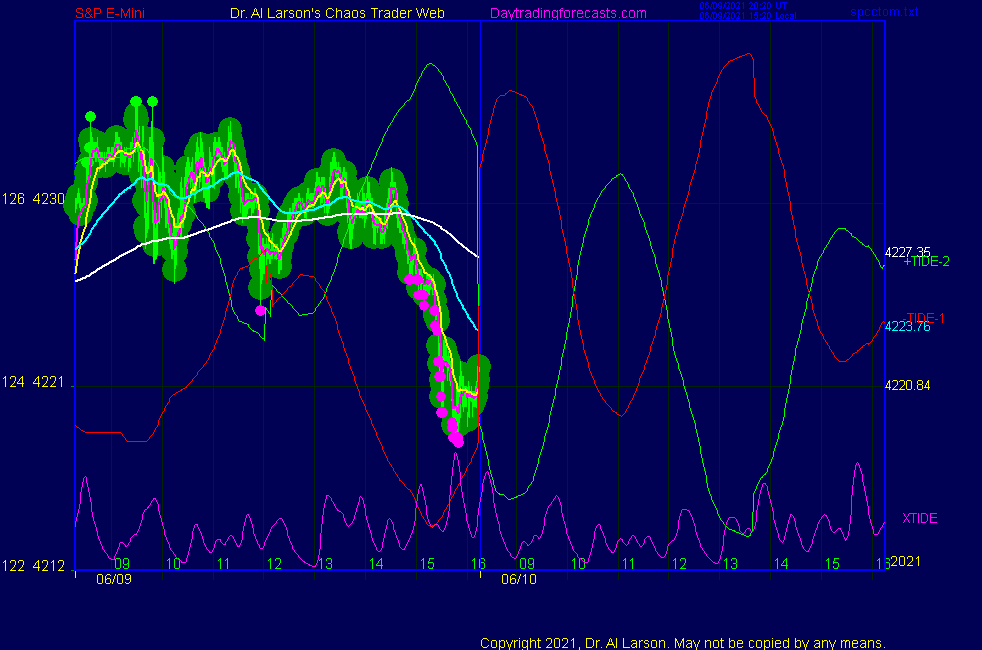The height and width of the screenshot is (650, 982).
Task: Click the "06/09/2021 15:20 Local" timestamp
Action: 748,16
